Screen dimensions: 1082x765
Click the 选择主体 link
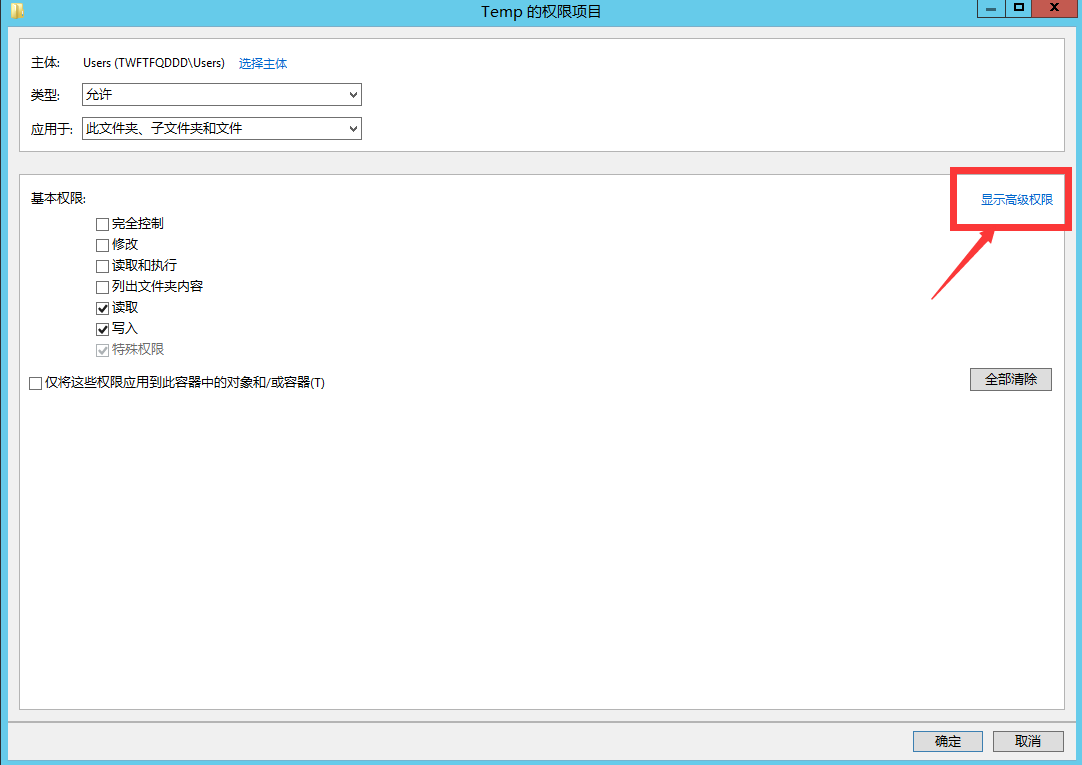pyautogui.click(x=263, y=63)
